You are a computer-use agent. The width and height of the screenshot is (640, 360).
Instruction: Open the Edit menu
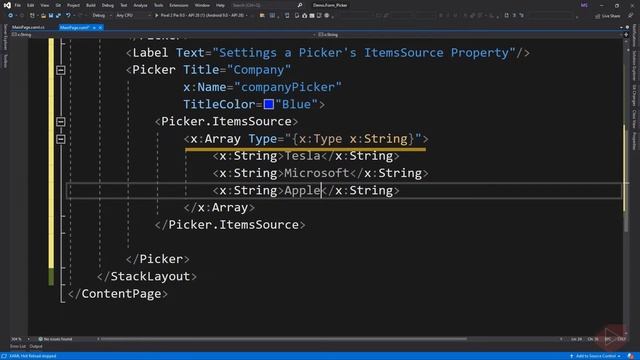(x=31, y=5)
